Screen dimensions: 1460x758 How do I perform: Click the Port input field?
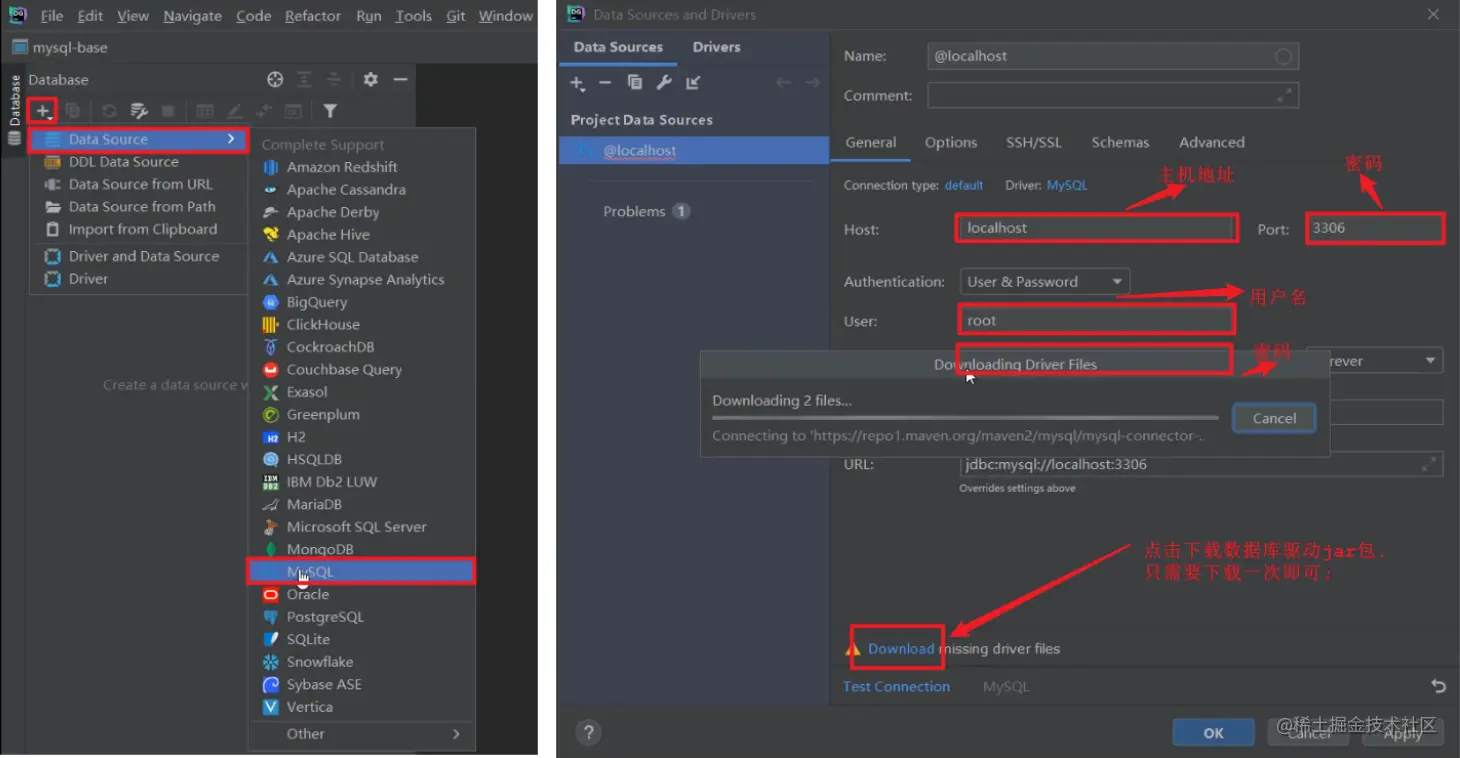1375,228
